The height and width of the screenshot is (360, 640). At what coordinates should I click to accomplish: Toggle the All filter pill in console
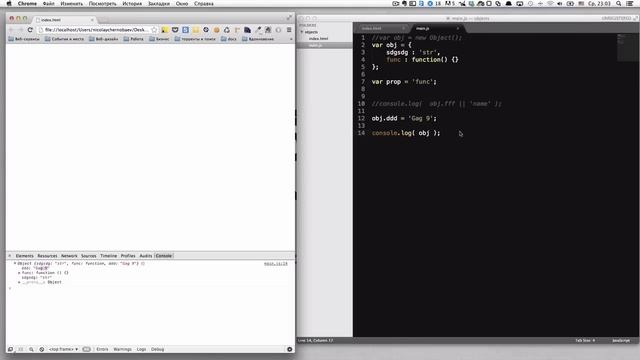click(87, 349)
